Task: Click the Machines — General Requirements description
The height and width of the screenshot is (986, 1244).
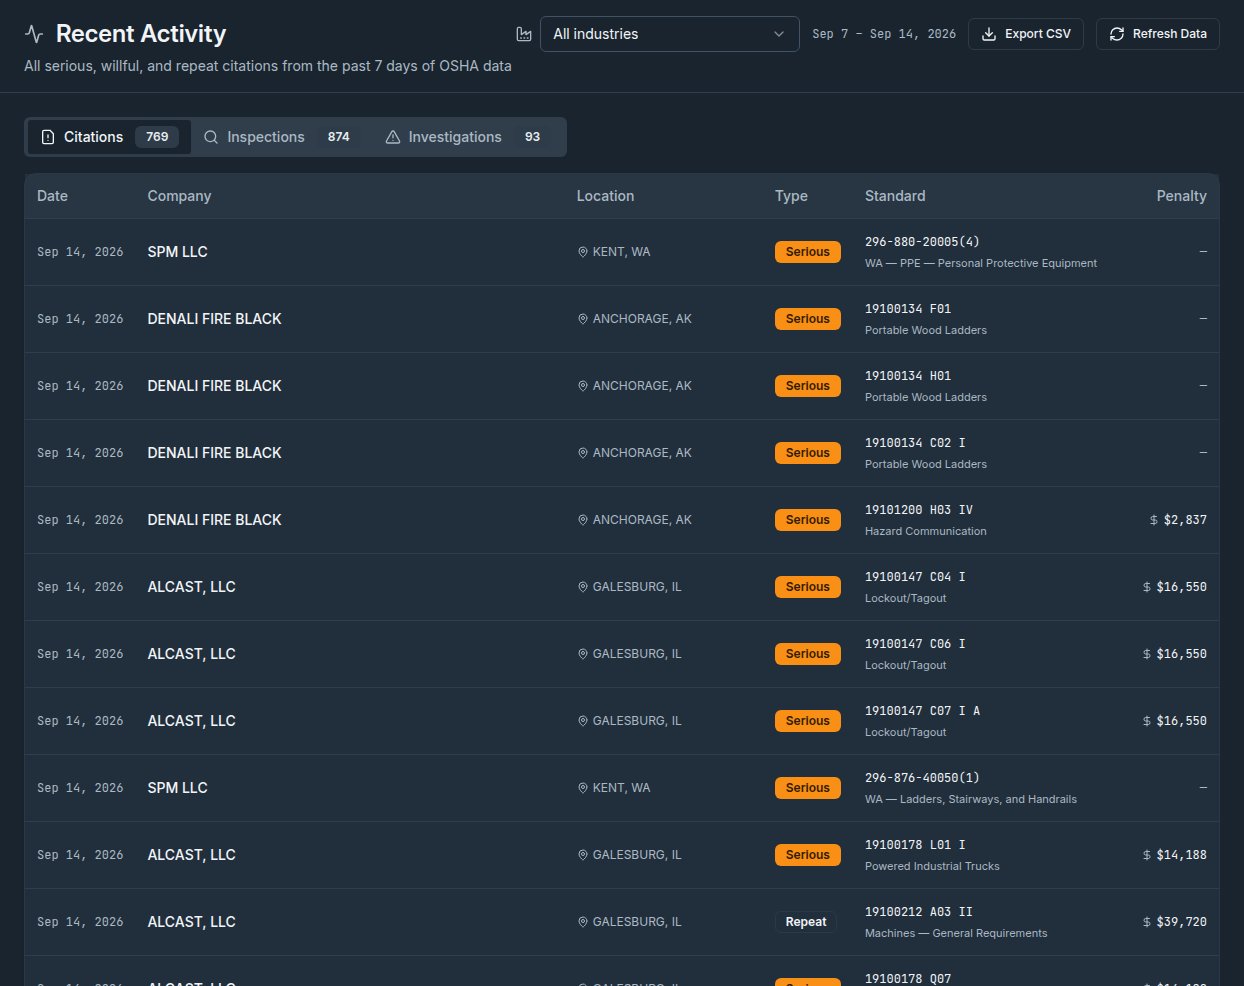Action: click(956, 933)
